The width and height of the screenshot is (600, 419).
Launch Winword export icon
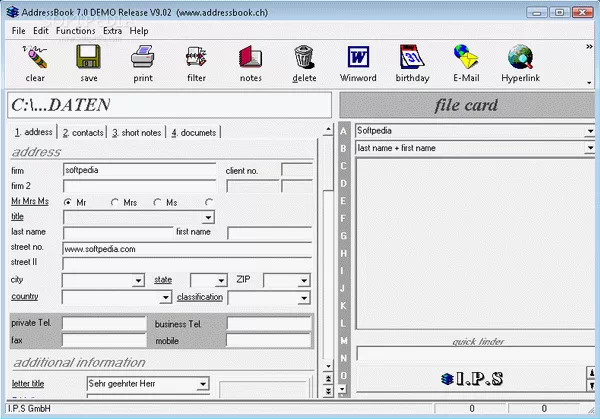[x=358, y=57]
